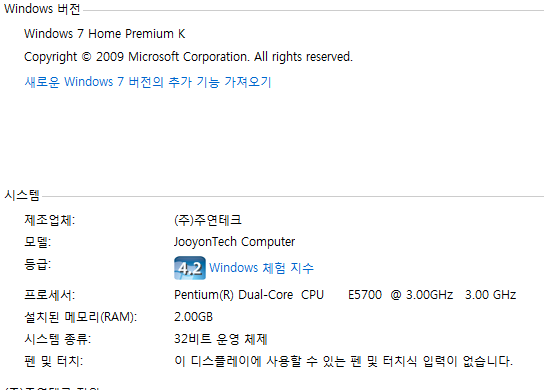Image resolution: width=544 pixels, height=390 pixels.
Task: Click the '펜 및 터치:' label
Action: point(53,361)
